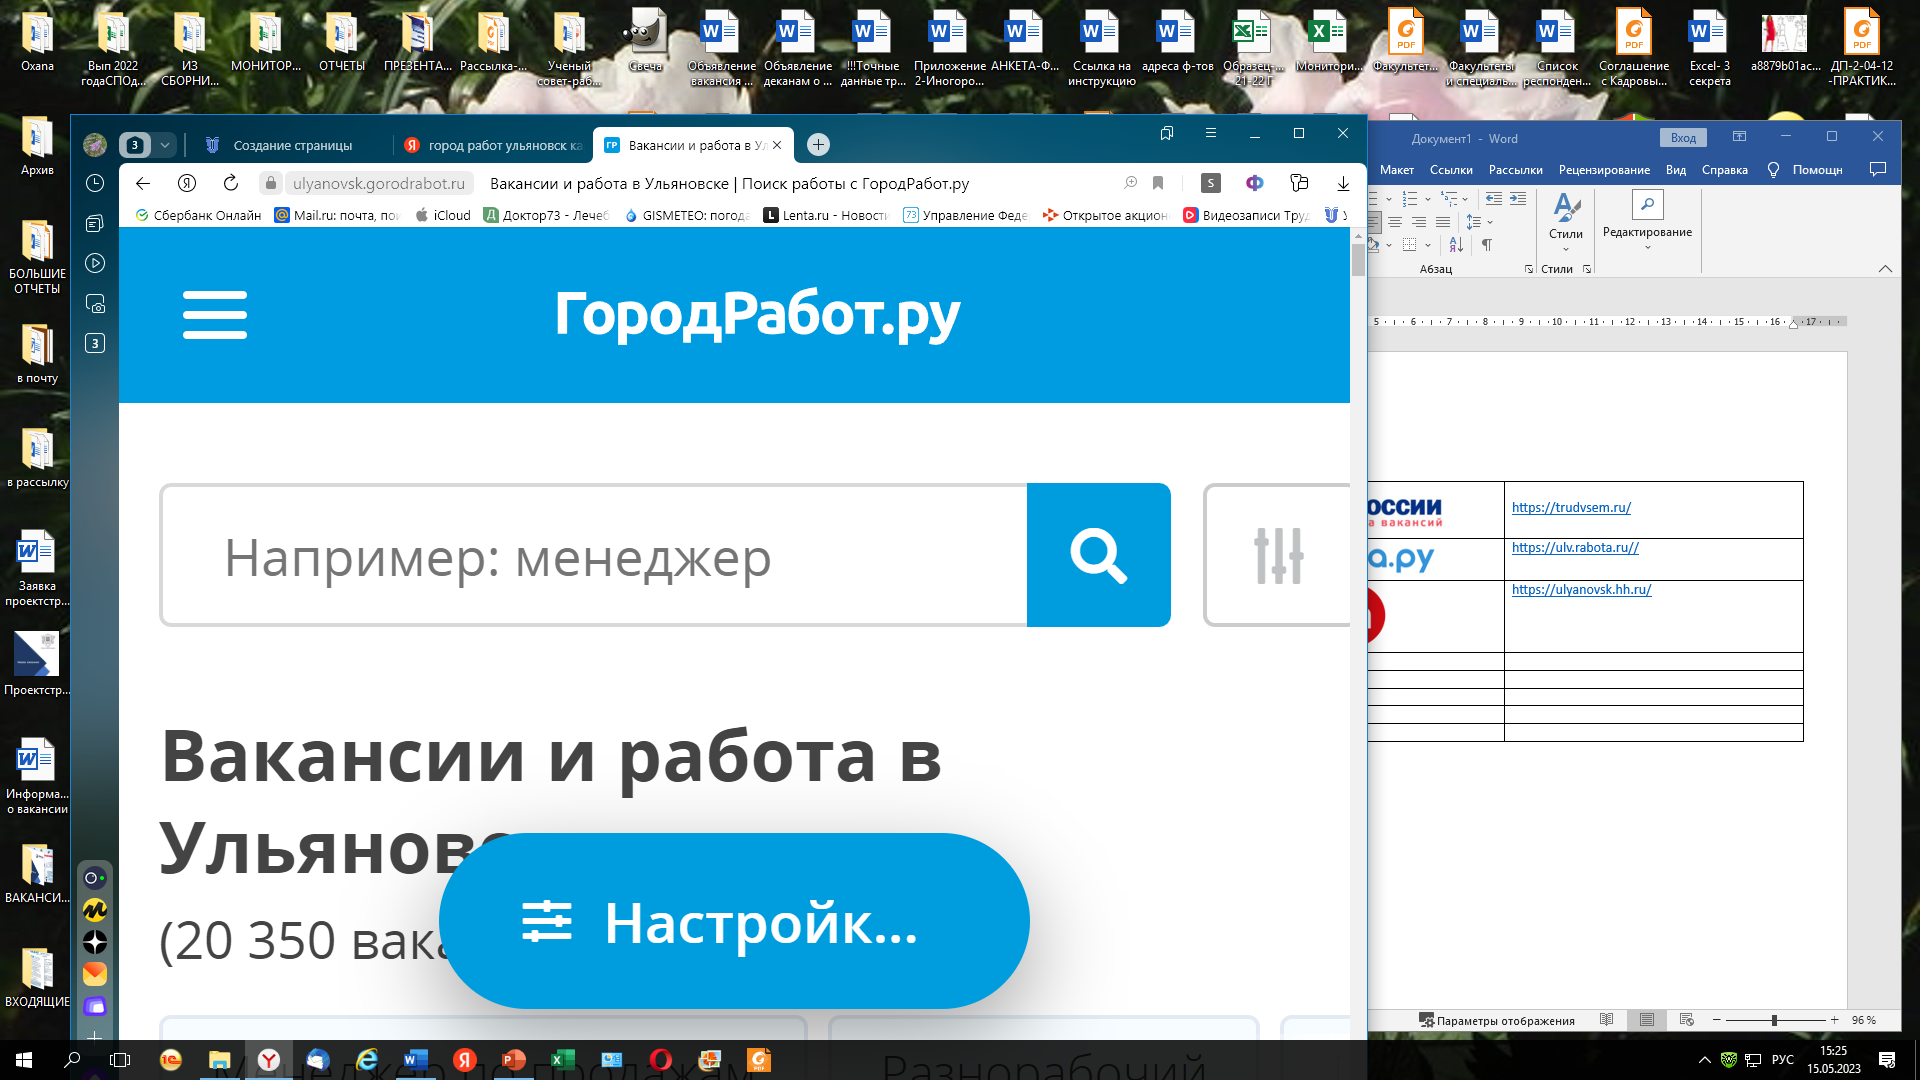
Task: Show hidden system tray icons
Action: tap(1704, 1060)
